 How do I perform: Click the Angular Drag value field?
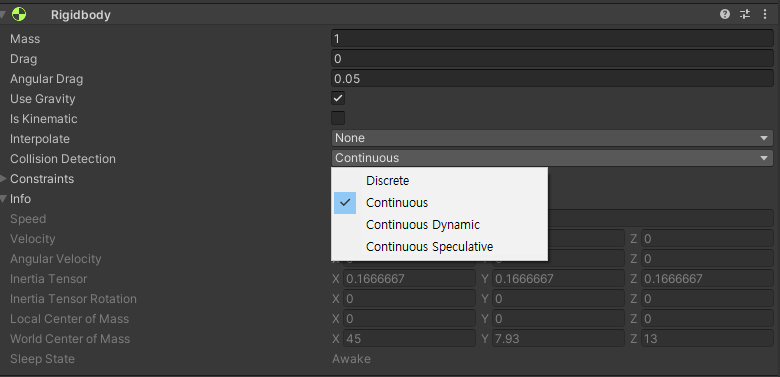[552, 79]
